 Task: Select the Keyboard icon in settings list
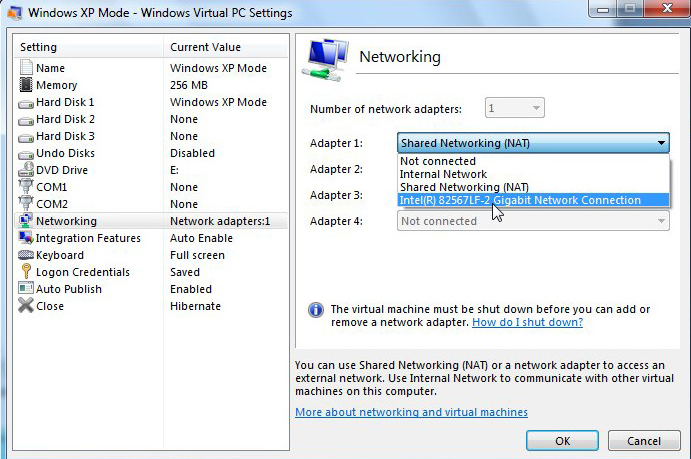pyautogui.click(x=26, y=255)
